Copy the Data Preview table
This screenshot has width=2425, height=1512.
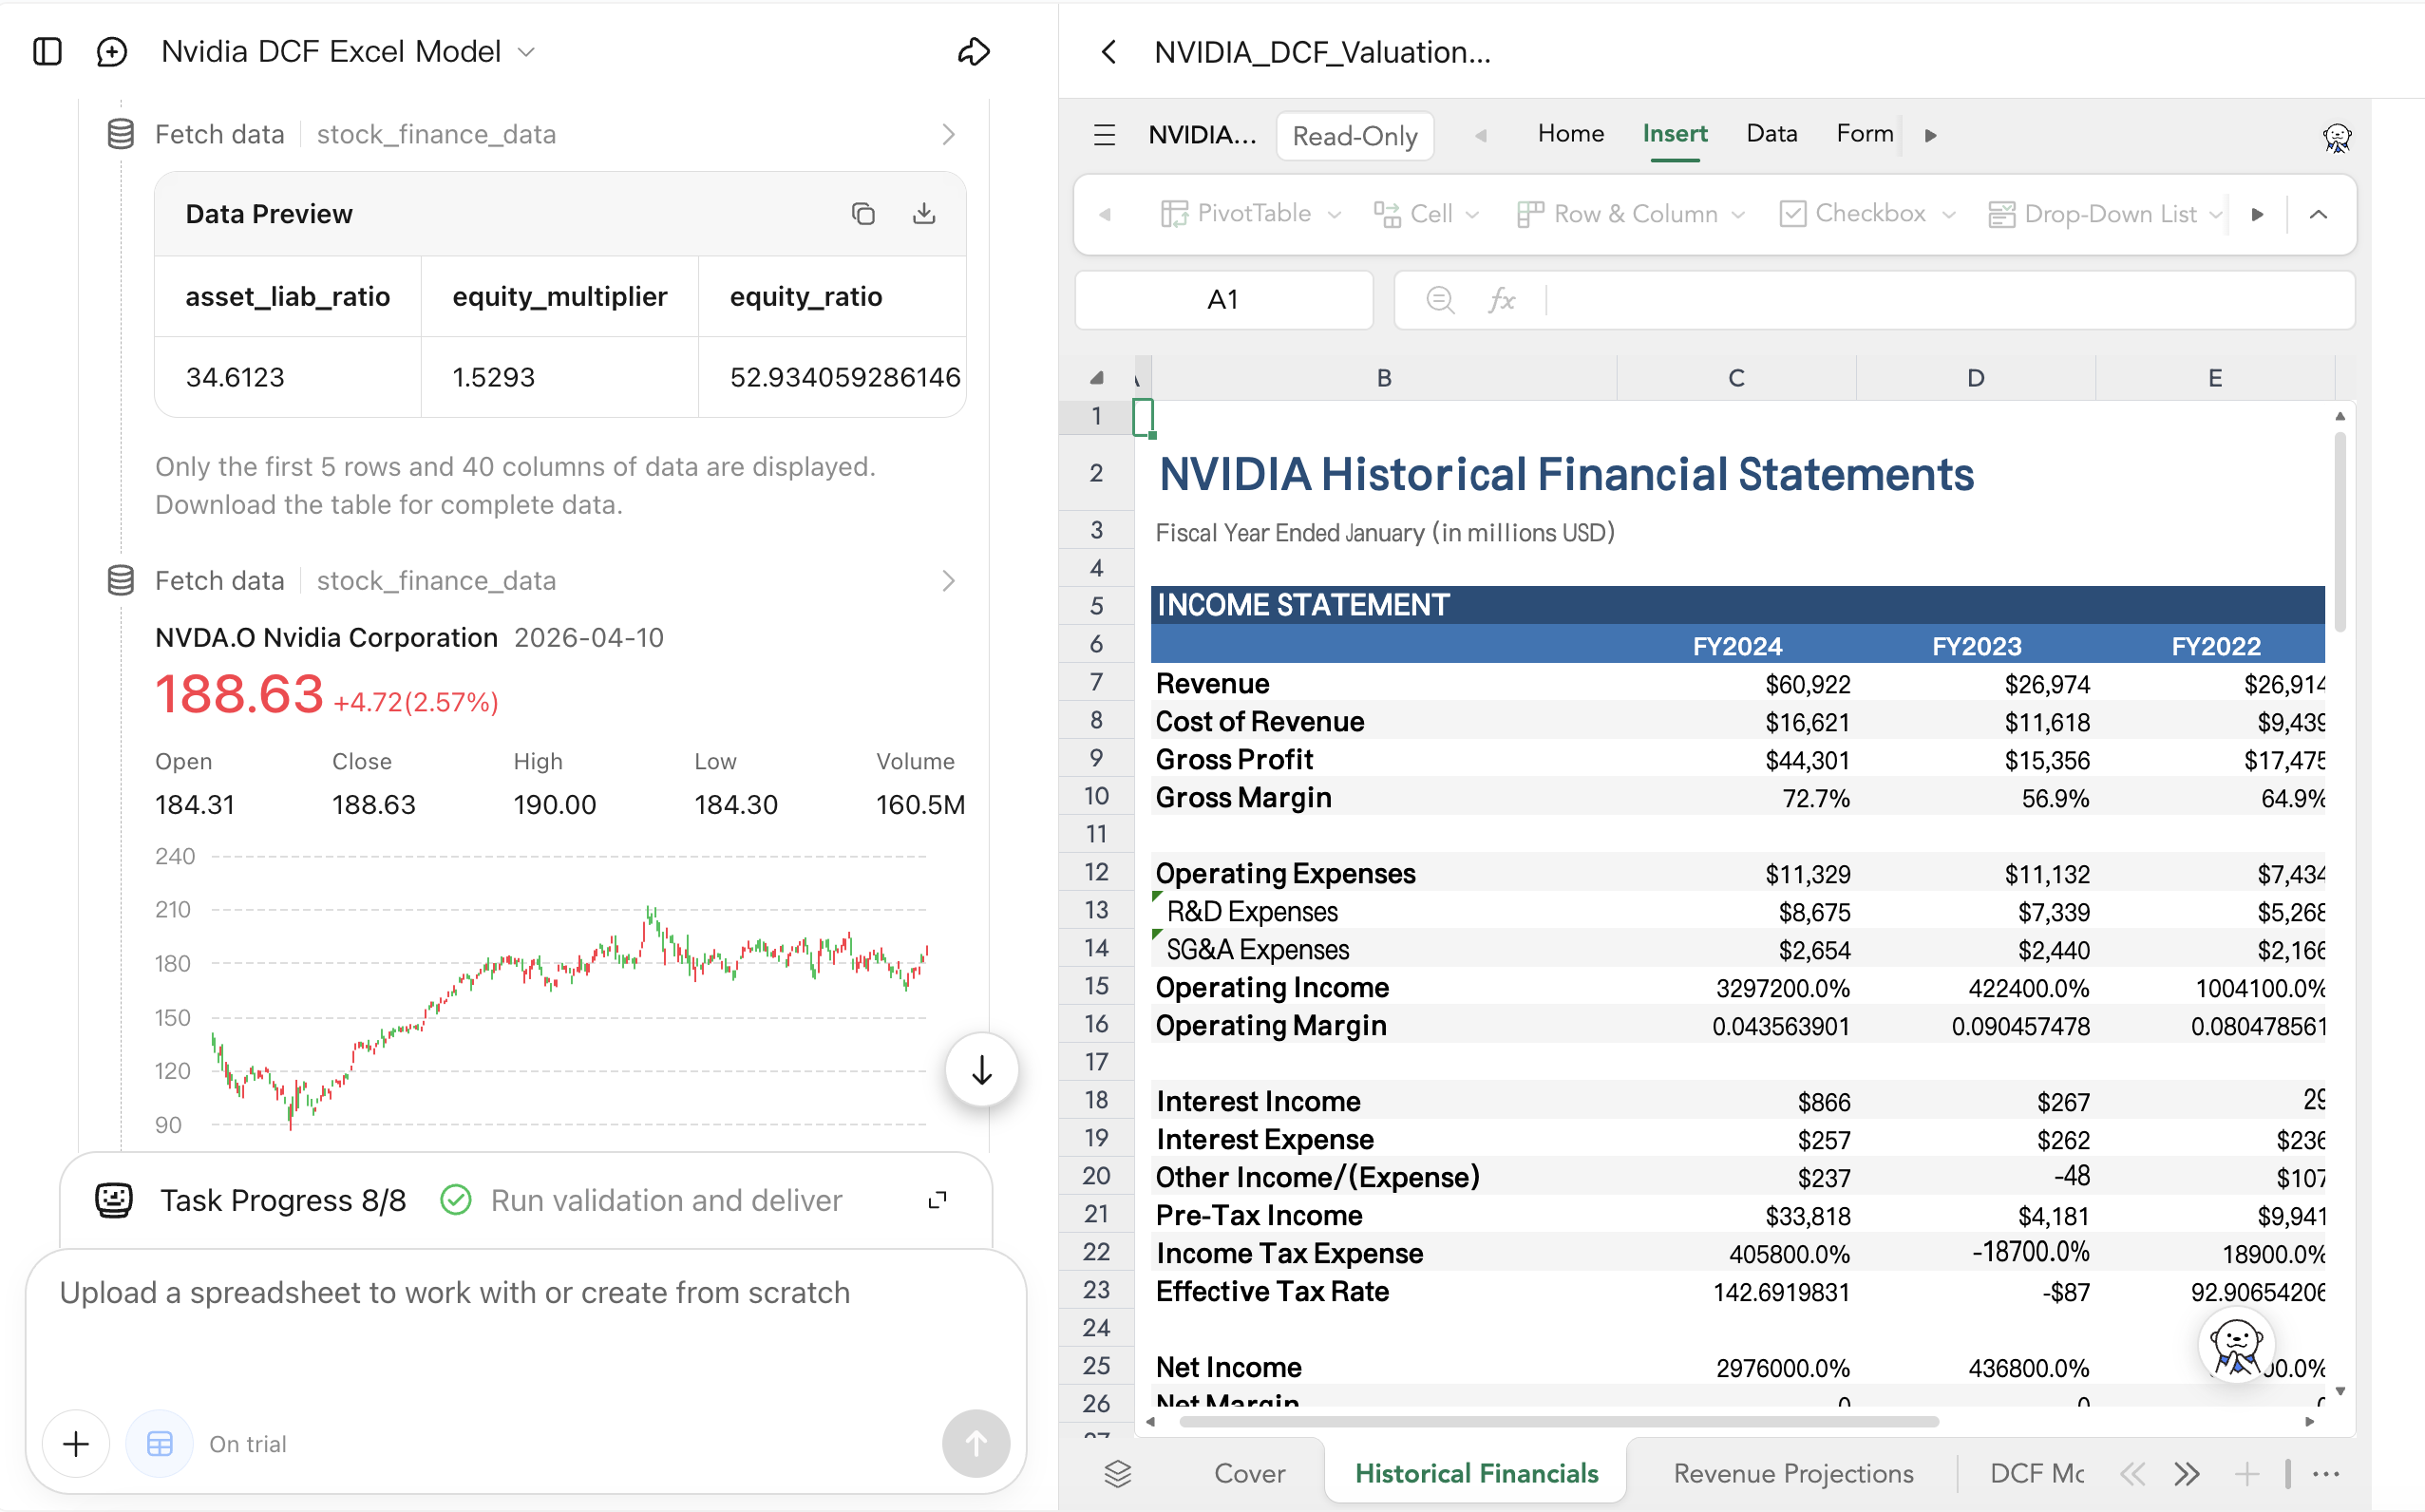[863, 213]
